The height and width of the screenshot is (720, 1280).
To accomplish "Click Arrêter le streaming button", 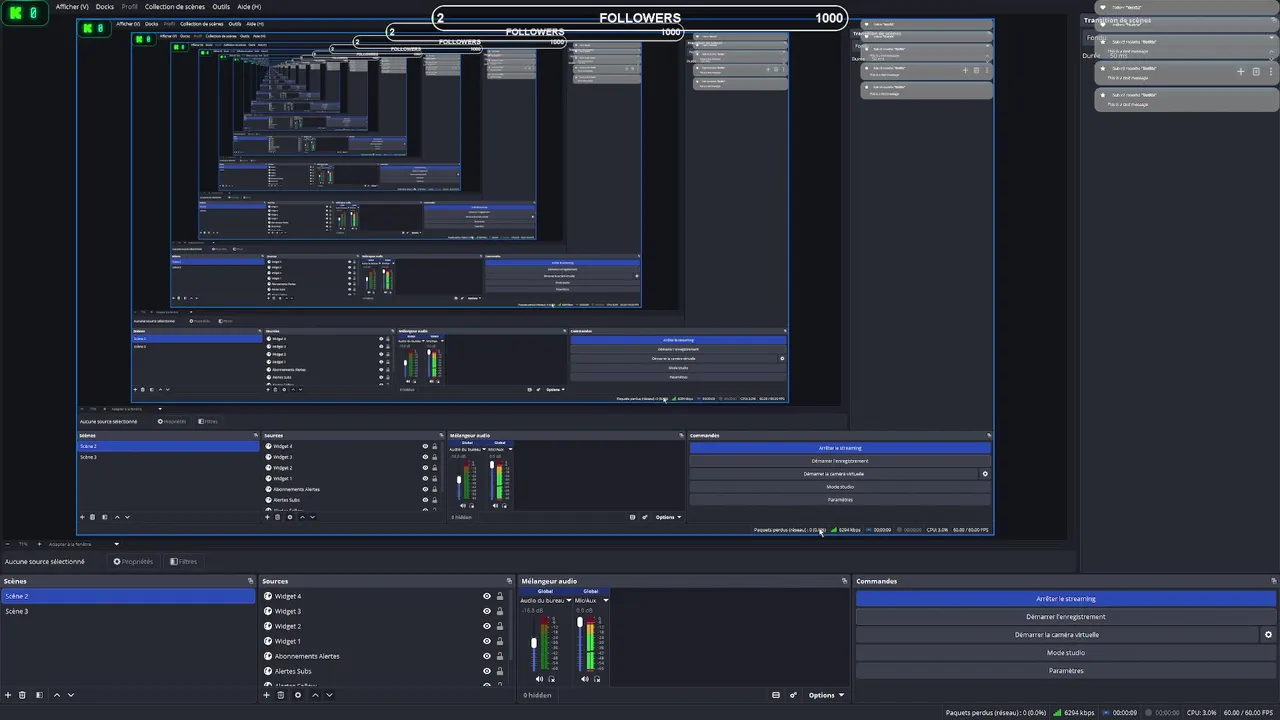I will (1066, 599).
